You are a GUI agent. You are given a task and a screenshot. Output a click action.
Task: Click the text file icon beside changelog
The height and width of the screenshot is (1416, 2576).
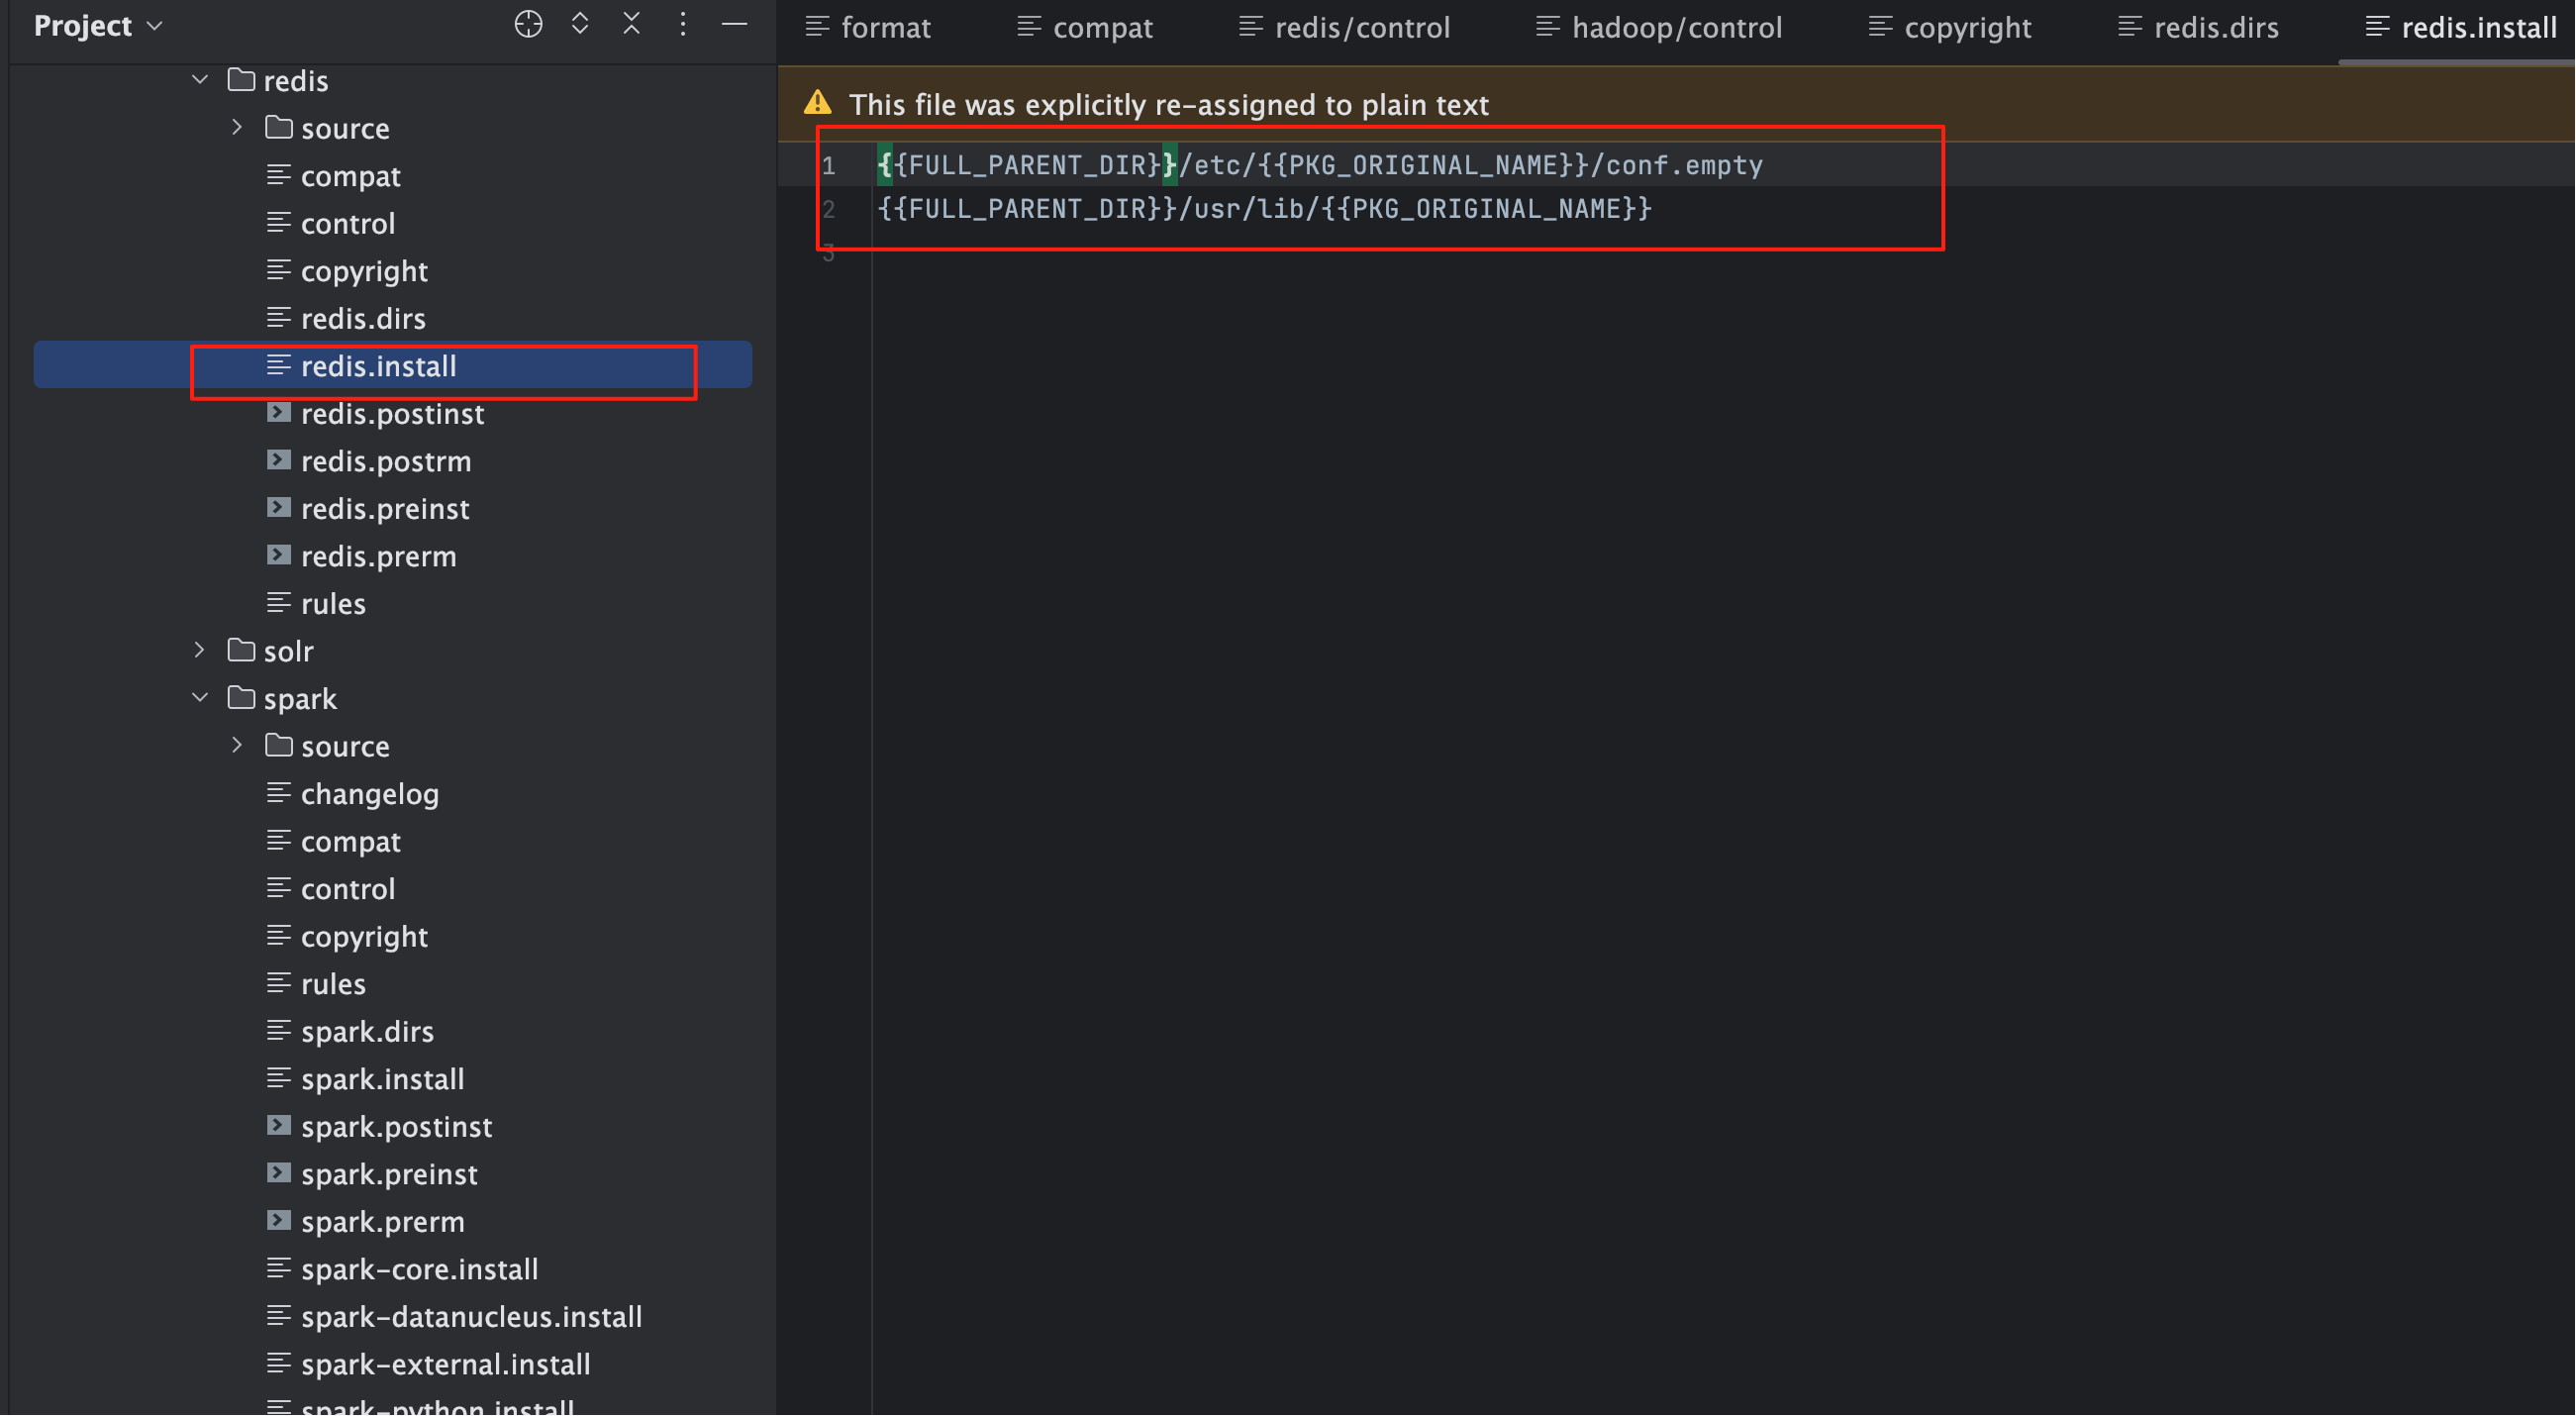pos(279,793)
